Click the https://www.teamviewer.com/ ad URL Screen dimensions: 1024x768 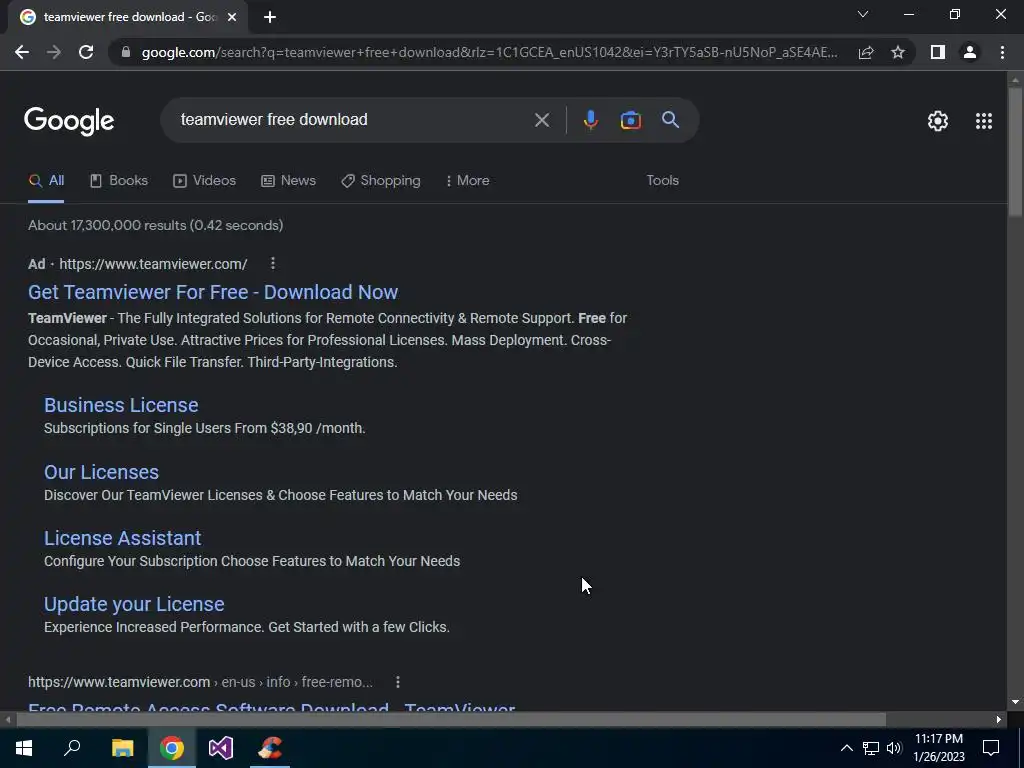(x=153, y=264)
